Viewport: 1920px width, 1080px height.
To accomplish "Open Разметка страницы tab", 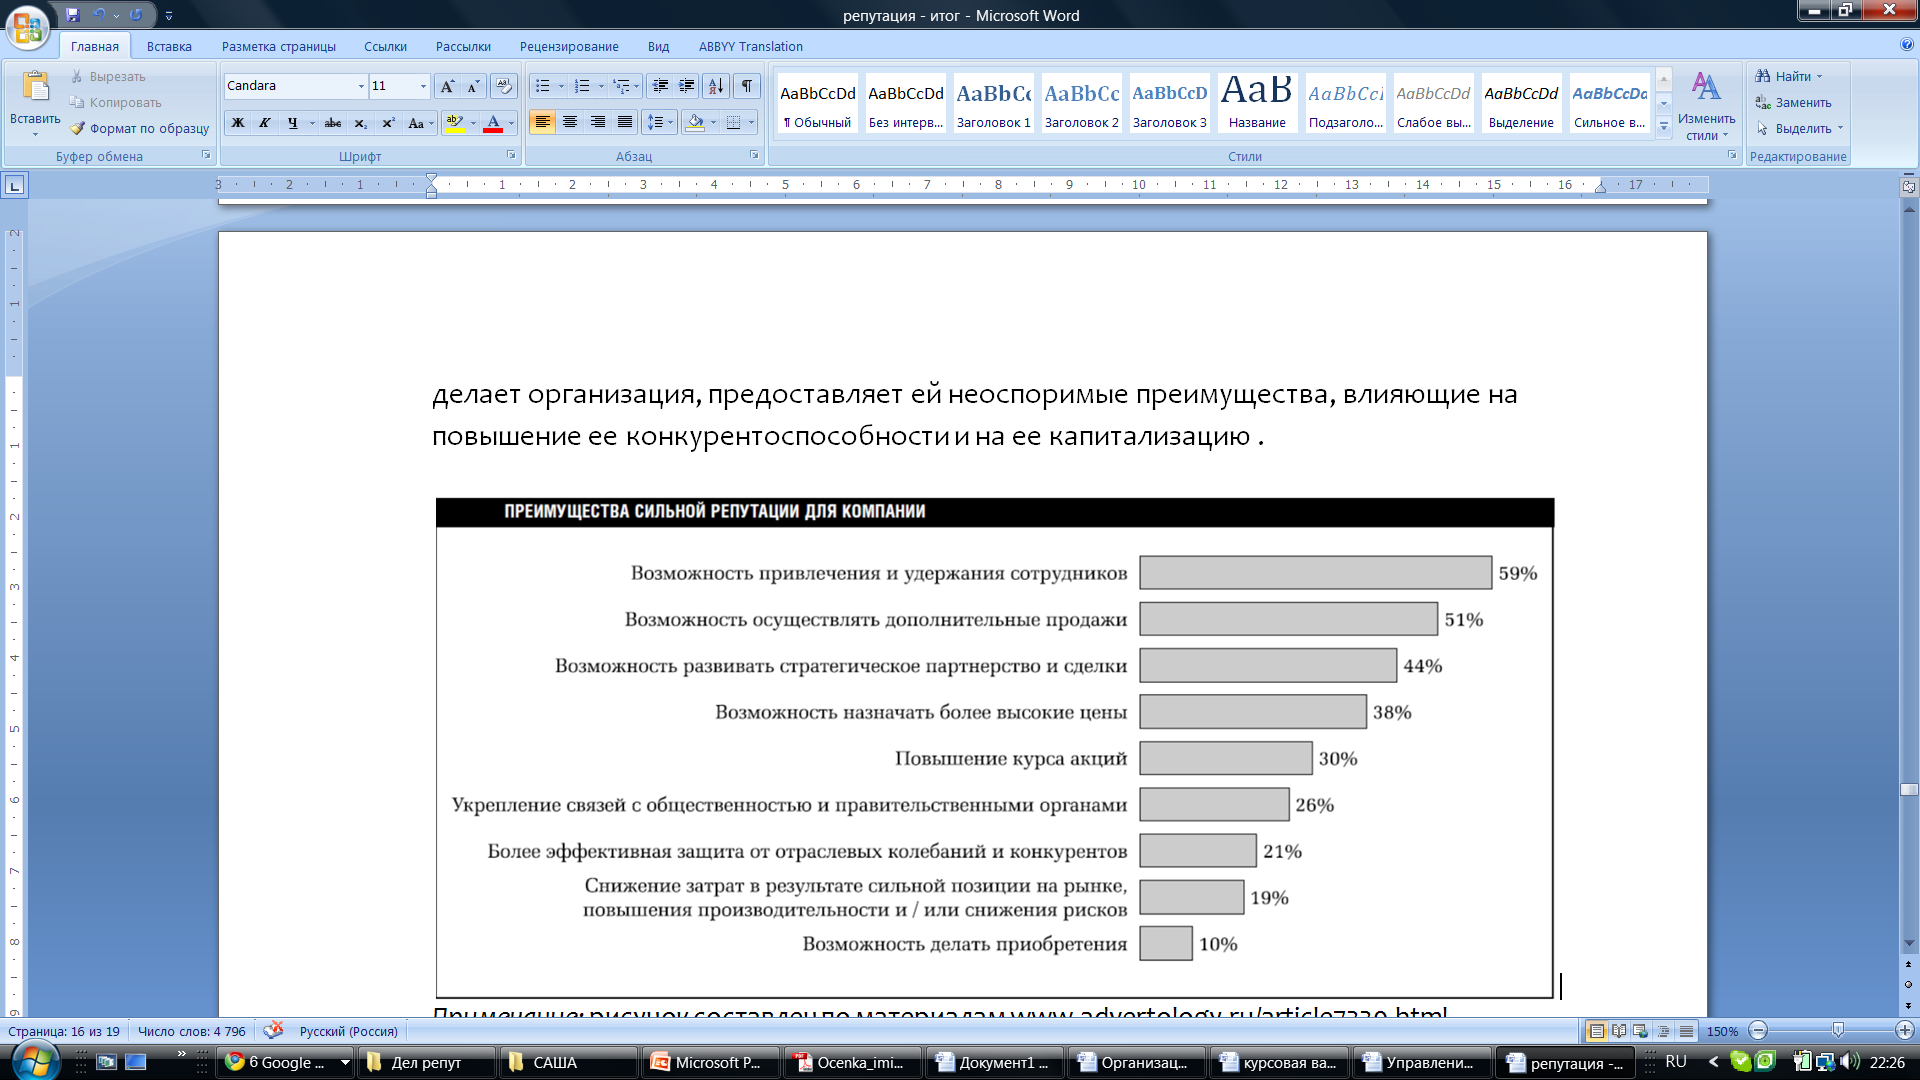I will 279,46.
